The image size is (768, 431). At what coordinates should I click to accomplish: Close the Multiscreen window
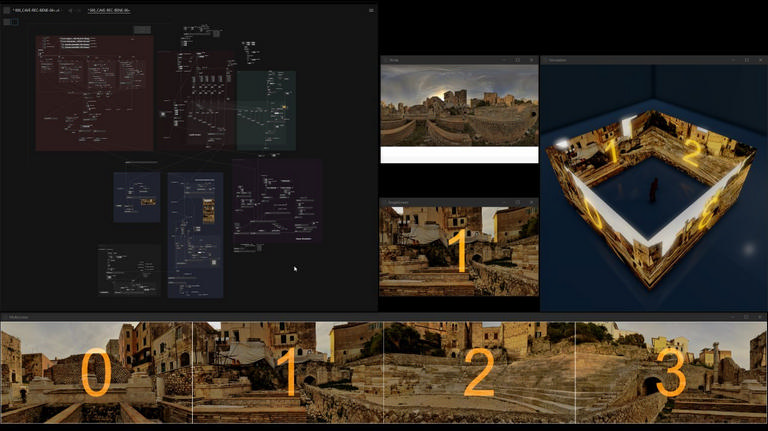click(x=760, y=317)
